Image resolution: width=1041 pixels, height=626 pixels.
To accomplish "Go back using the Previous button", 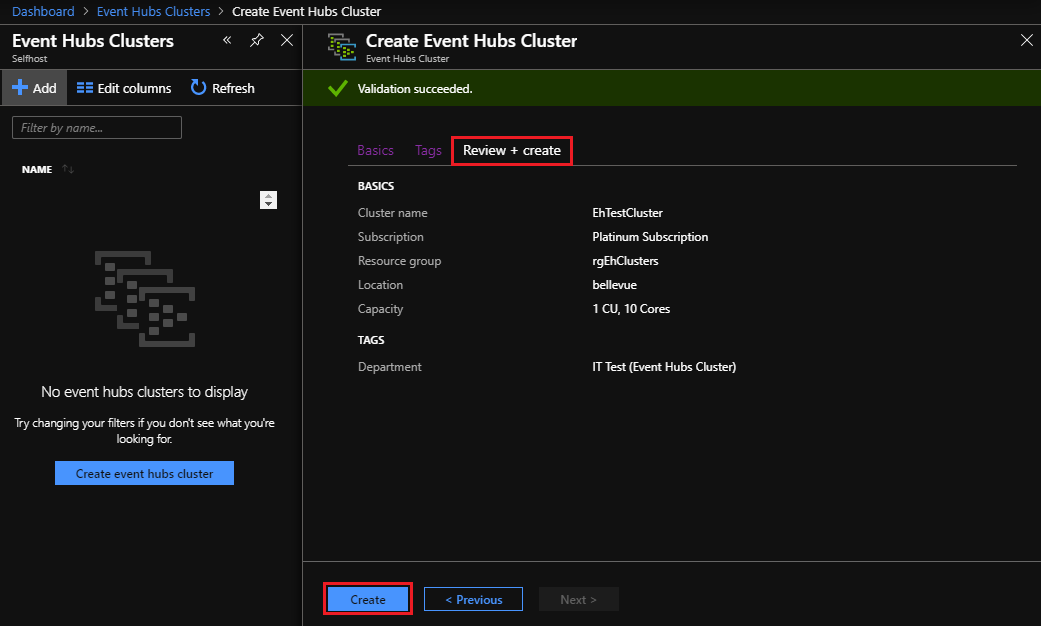I will [473, 598].
